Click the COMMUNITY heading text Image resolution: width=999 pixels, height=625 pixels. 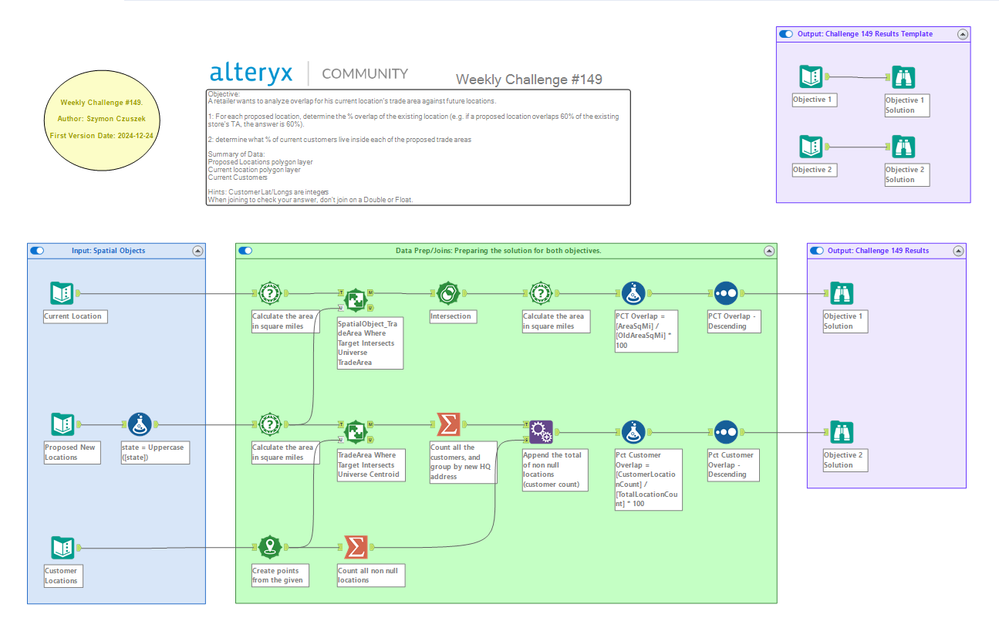tap(364, 74)
